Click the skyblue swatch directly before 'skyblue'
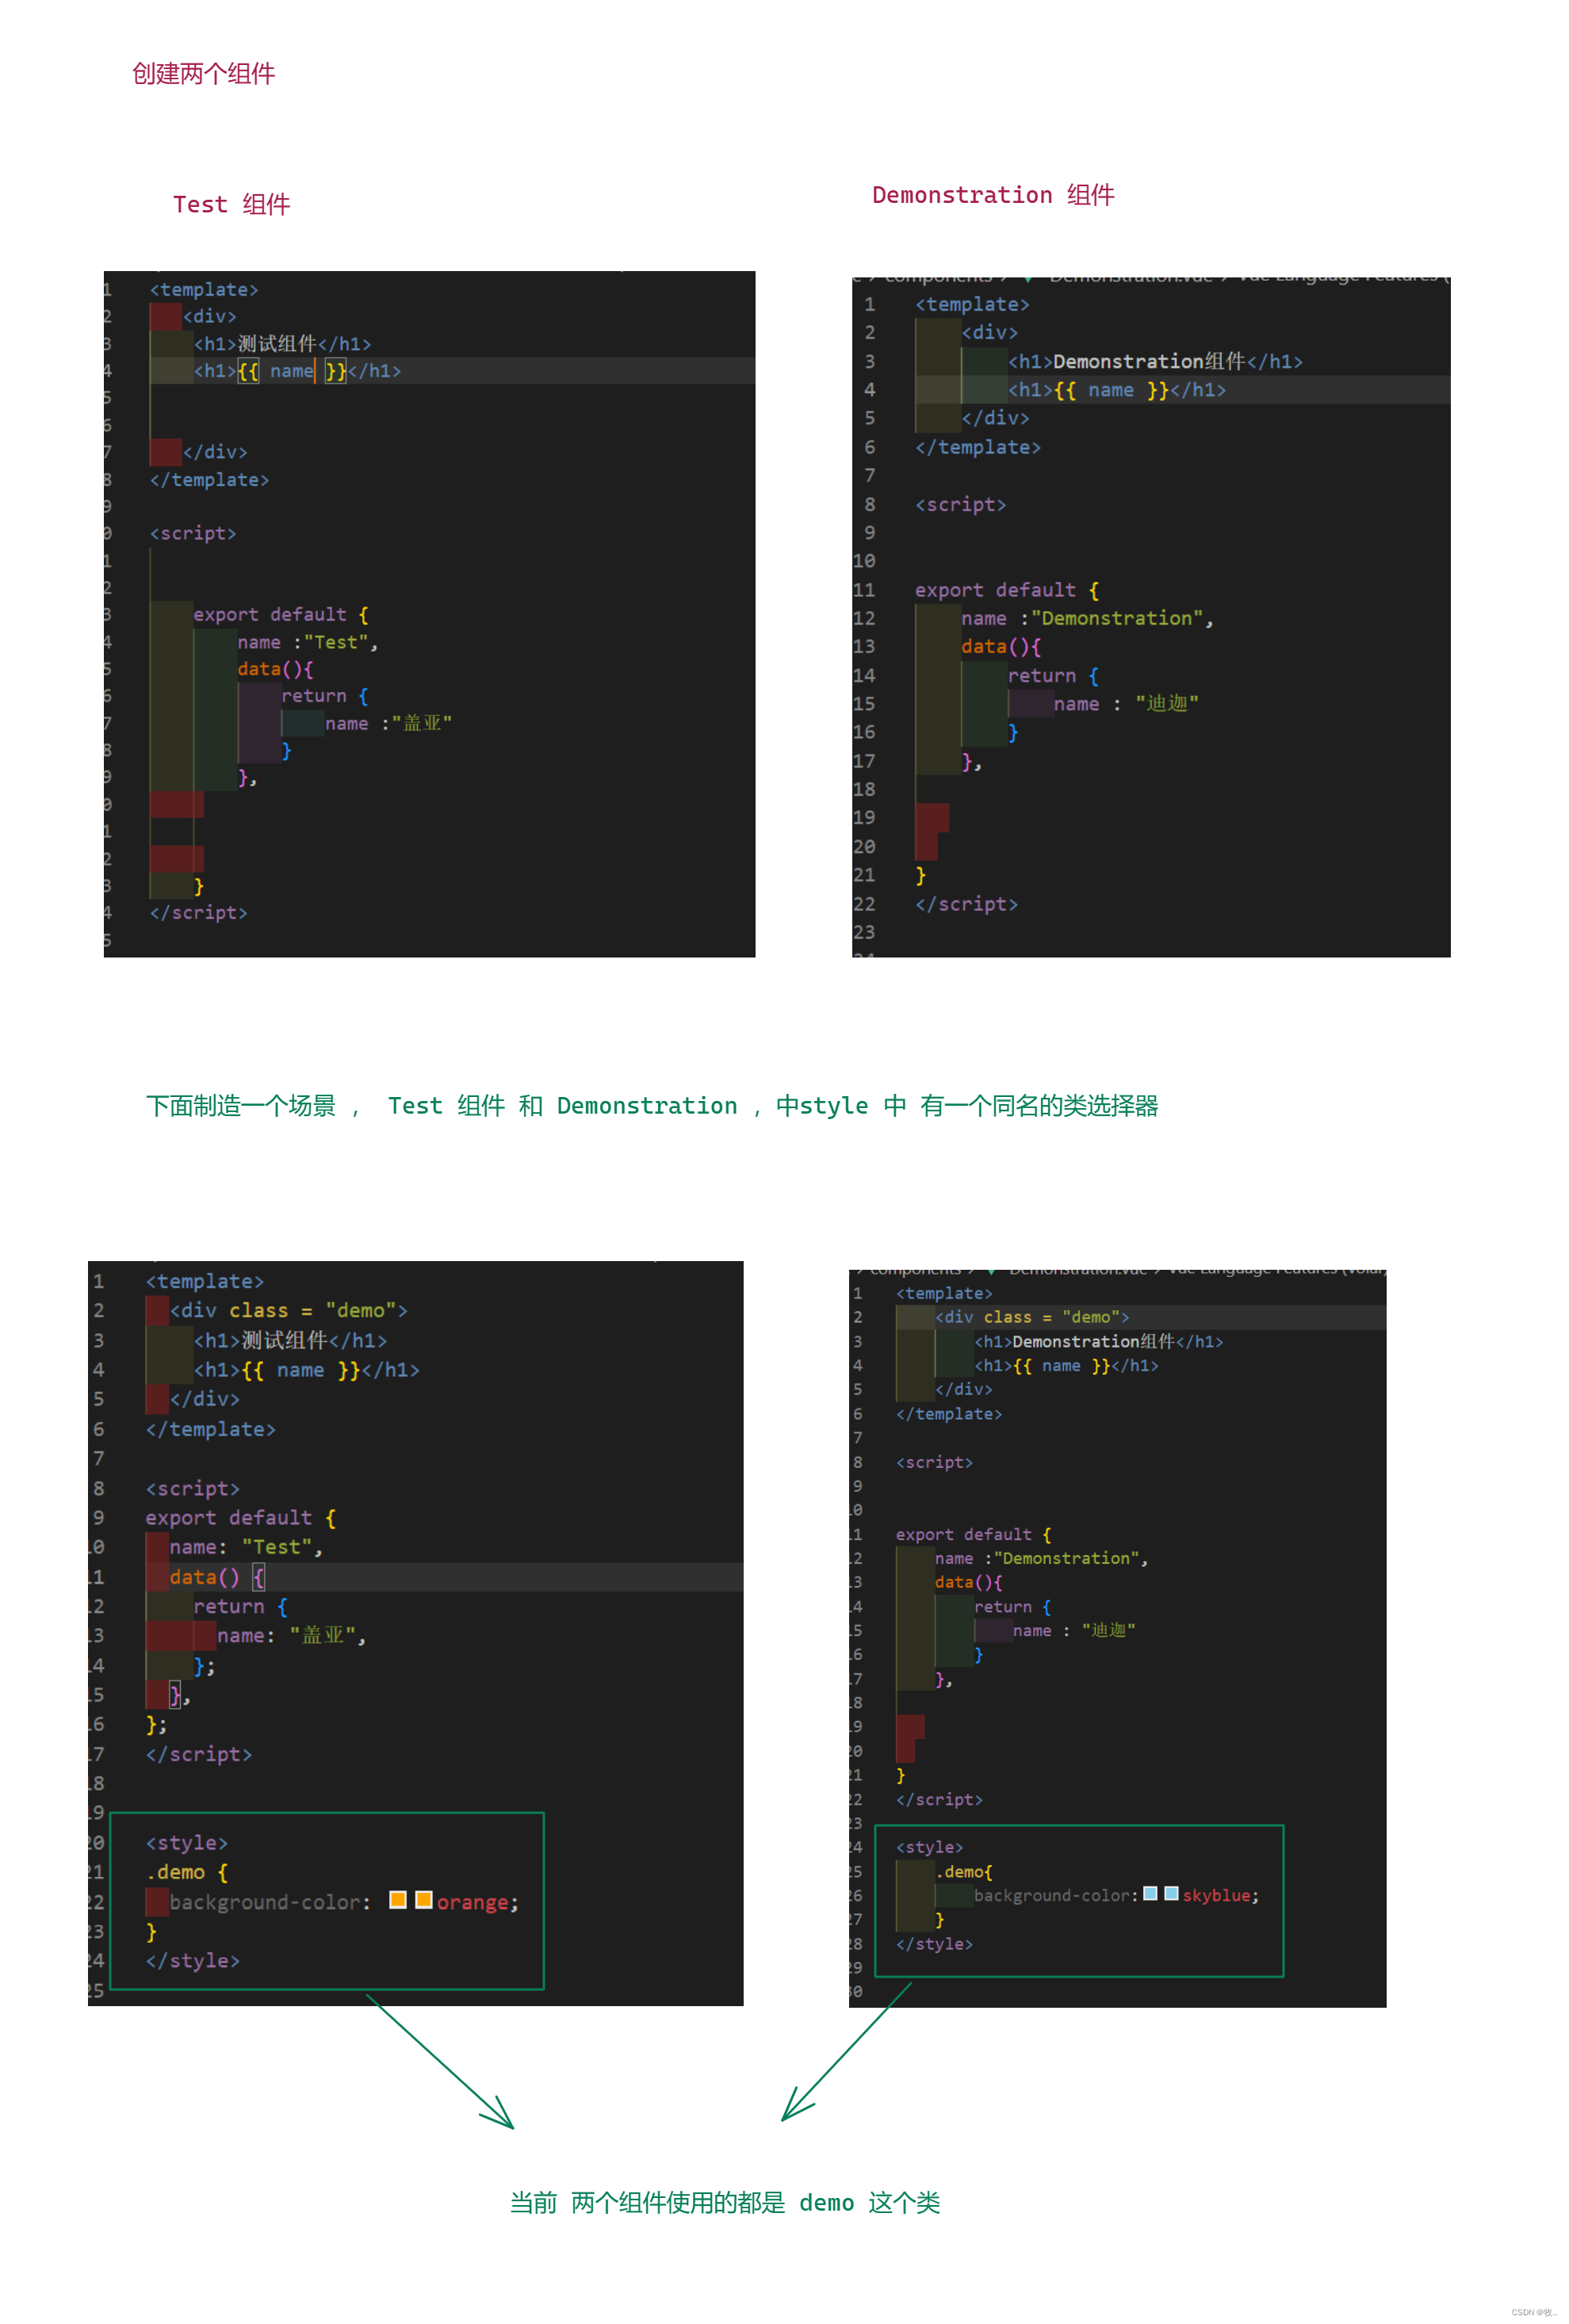Viewport: 1569px width, 2324px height. coord(1171,1893)
